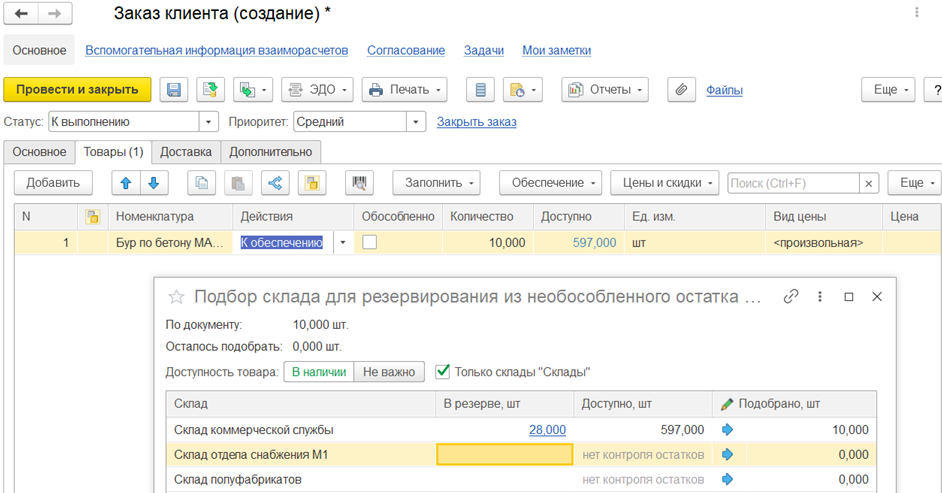Click the Провести и закрыть button
The height and width of the screenshot is (493, 942).
coord(77,90)
